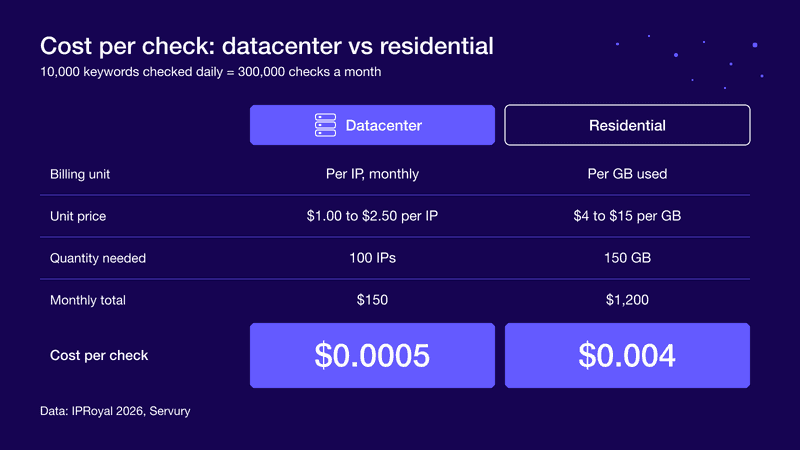Click the Data: IPRoyal 2026, Servury source note
The image size is (800, 450).
click(x=115, y=411)
